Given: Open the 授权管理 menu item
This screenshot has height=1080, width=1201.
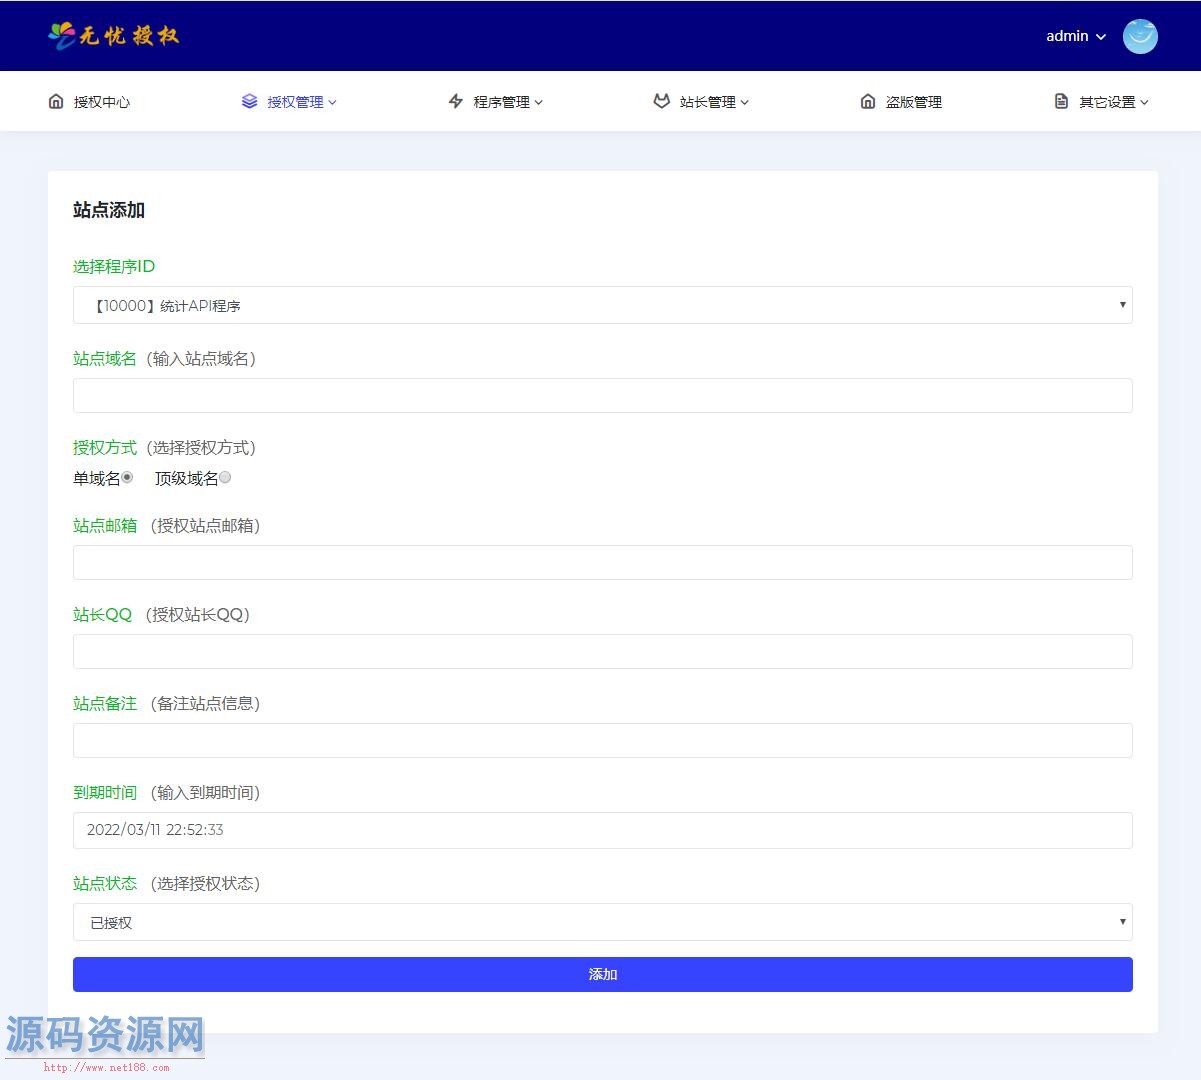Looking at the screenshot, I should [x=295, y=102].
